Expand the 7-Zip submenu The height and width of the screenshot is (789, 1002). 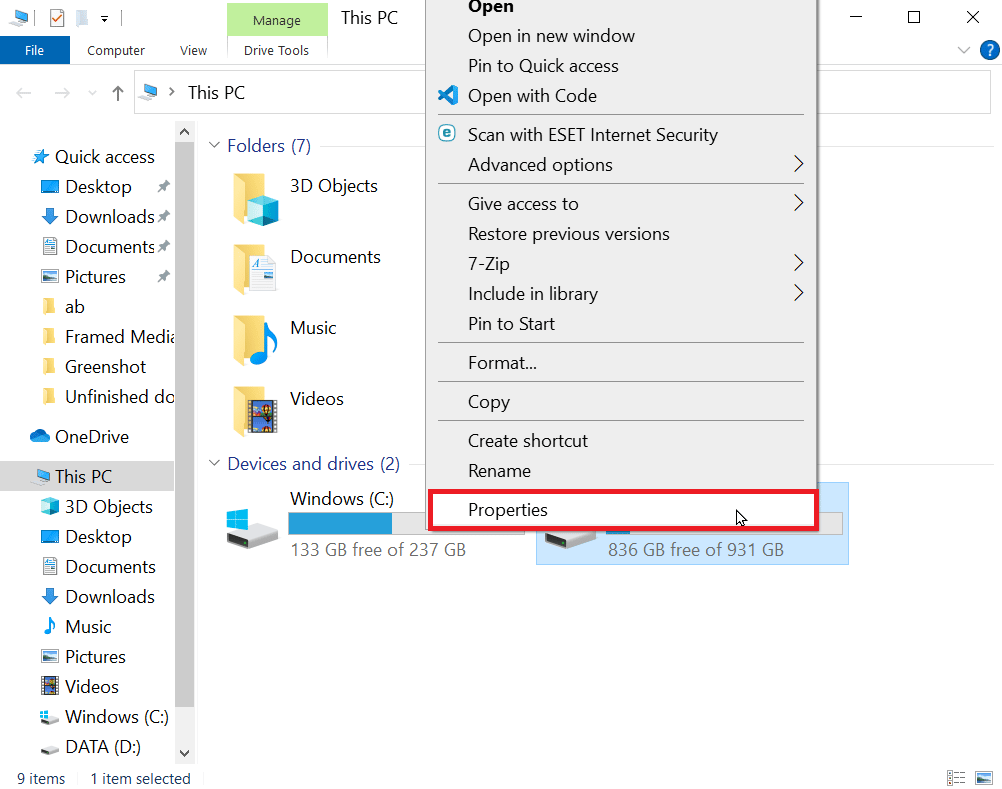coord(620,264)
